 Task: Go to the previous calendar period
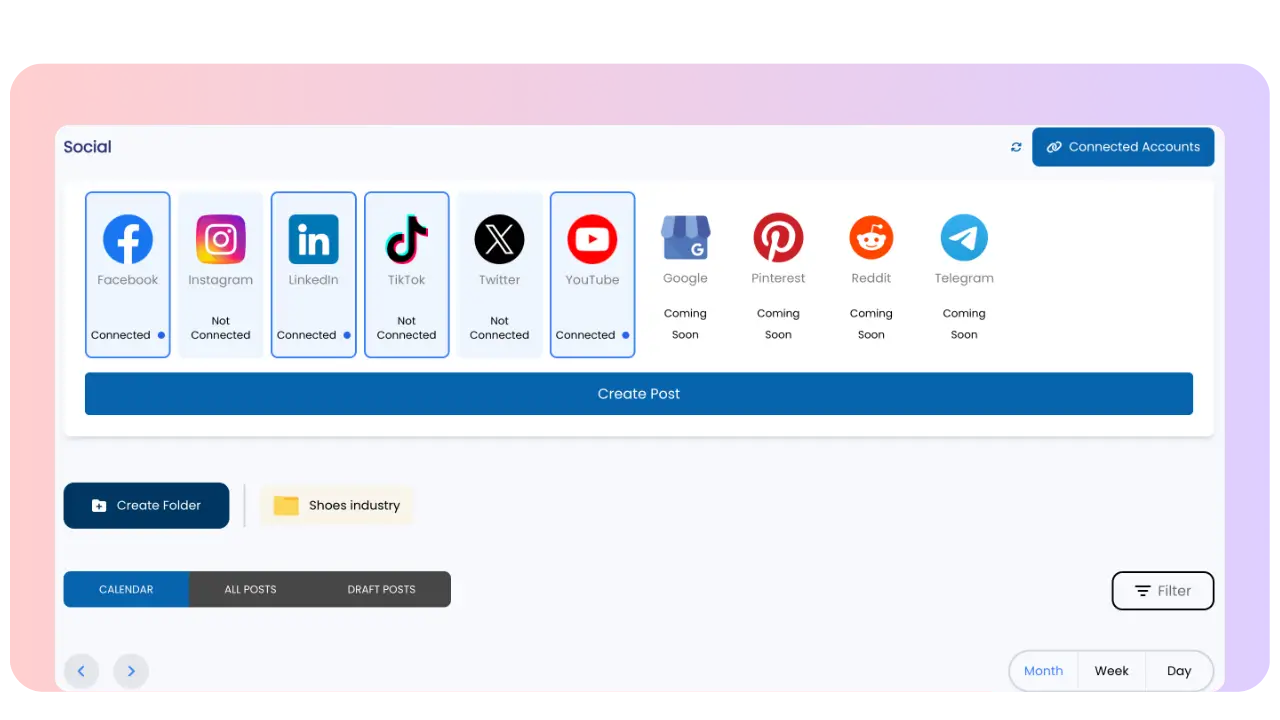click(x=81, y=671)
